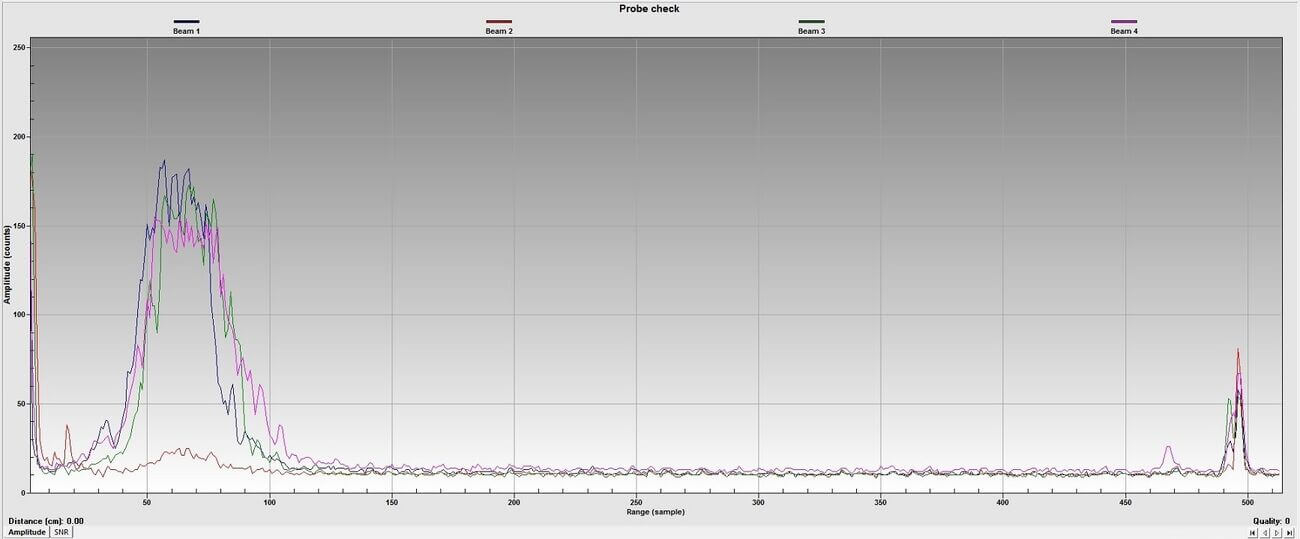Click the Beam 1 legend label
The image size is (1300, 539).
point(187,31)
